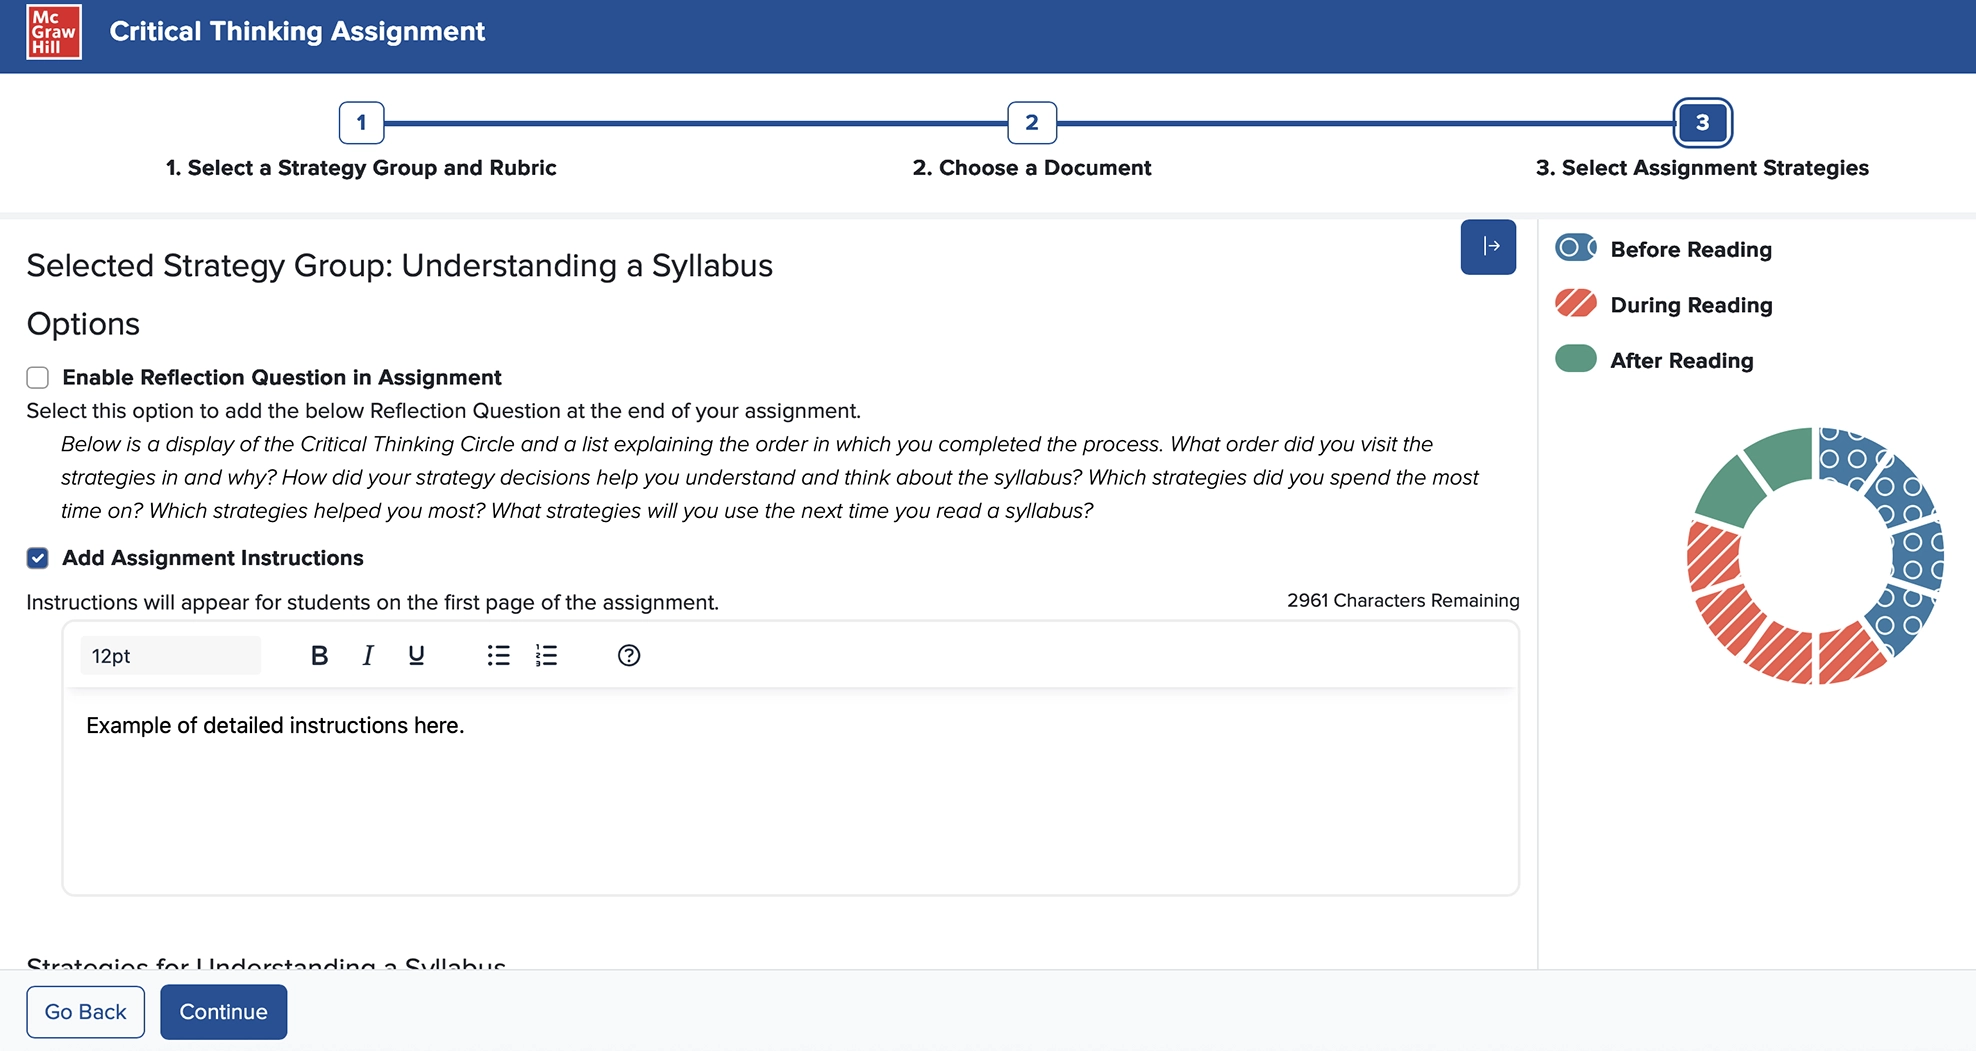Click the Continue button
Screen dimensions: 1976x1051
click(x=223, y=1011)
